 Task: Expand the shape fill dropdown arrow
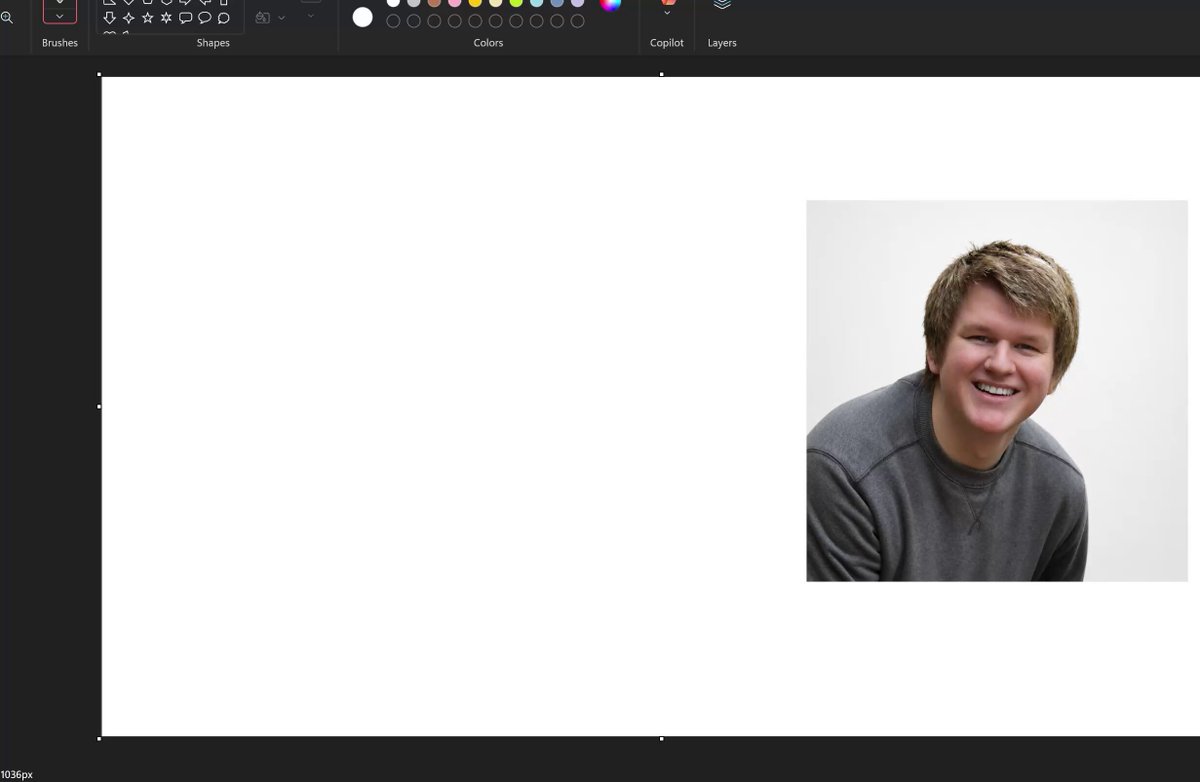tap(281, 18)
